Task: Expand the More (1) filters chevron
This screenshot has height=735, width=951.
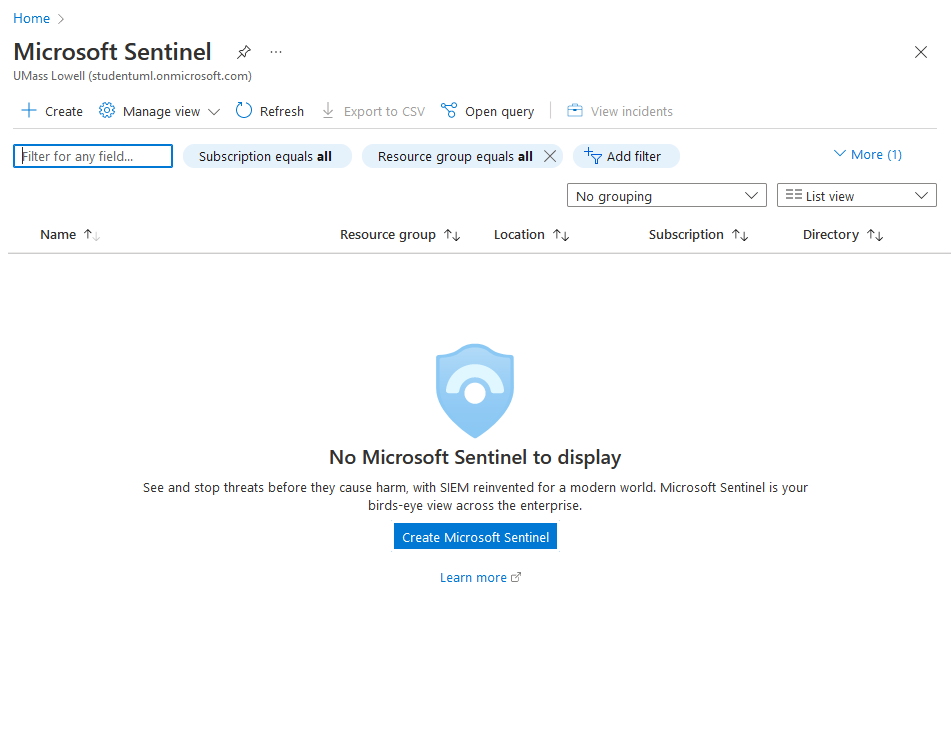Action: pyautogui.click(x=840, y=154)
